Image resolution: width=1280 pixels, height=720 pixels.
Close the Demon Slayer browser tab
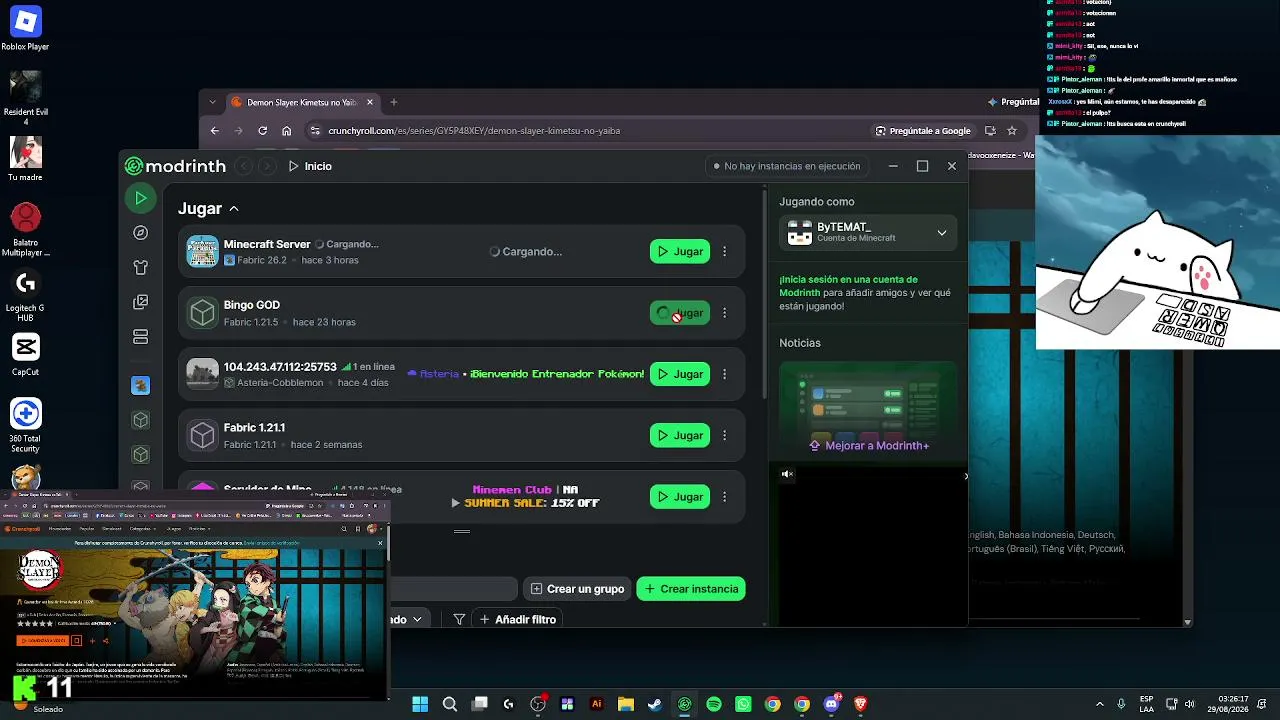[370, 102]
